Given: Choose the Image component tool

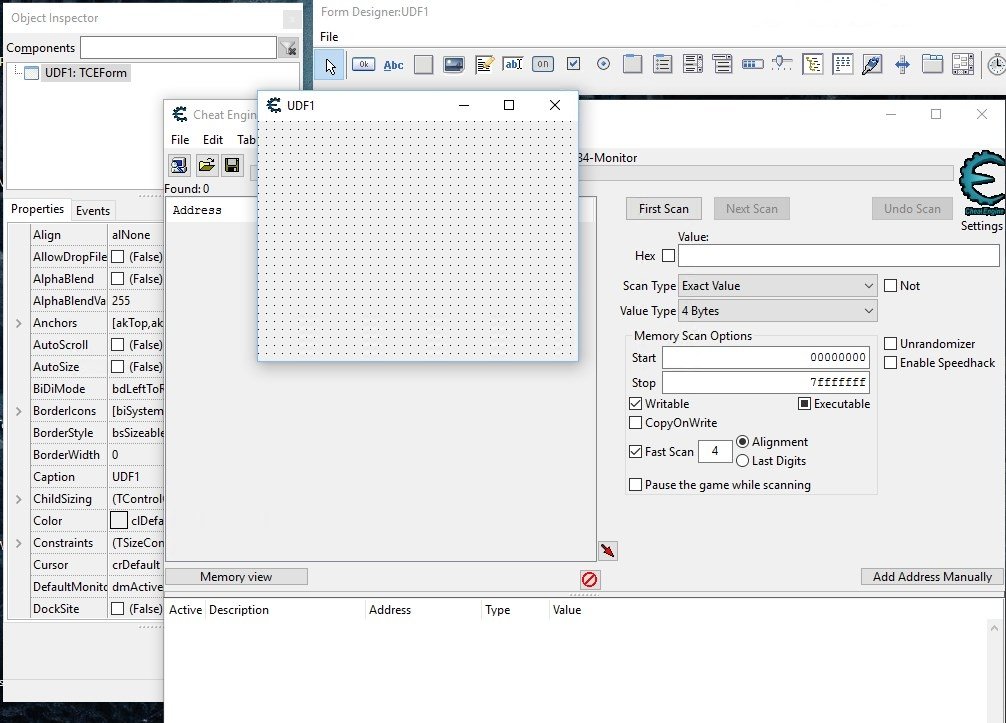Looking at the screenshot, I should point(453,65).
